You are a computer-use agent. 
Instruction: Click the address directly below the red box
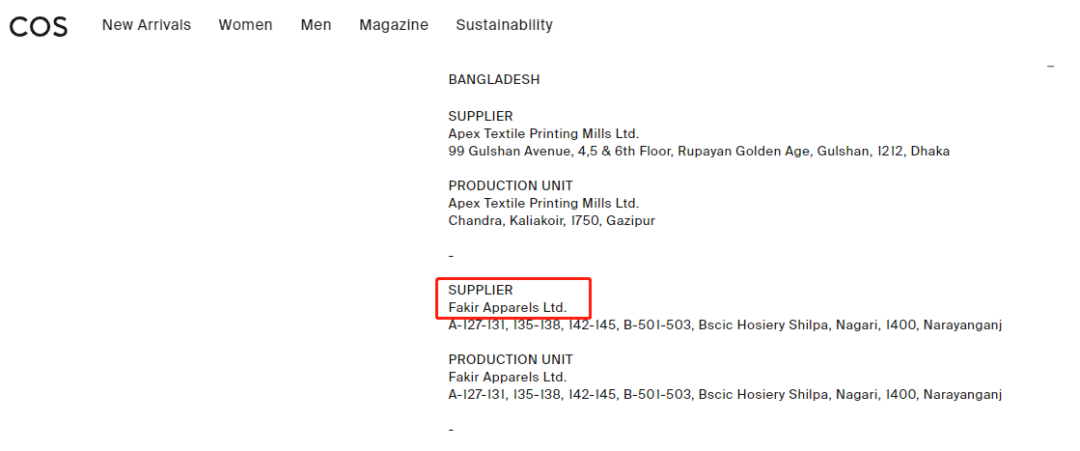coord(724,325)
